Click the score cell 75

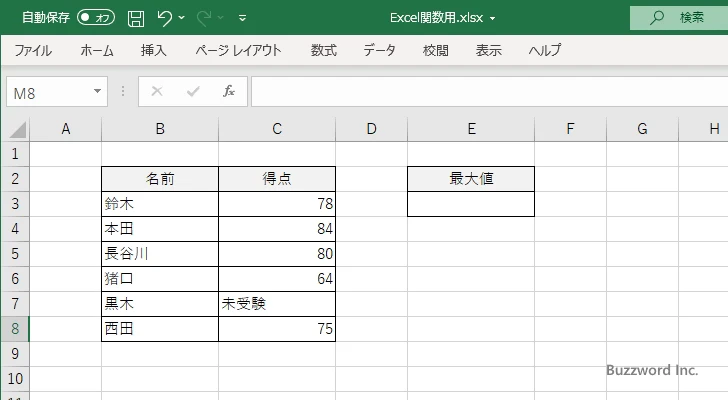click(x=277, y=329)
